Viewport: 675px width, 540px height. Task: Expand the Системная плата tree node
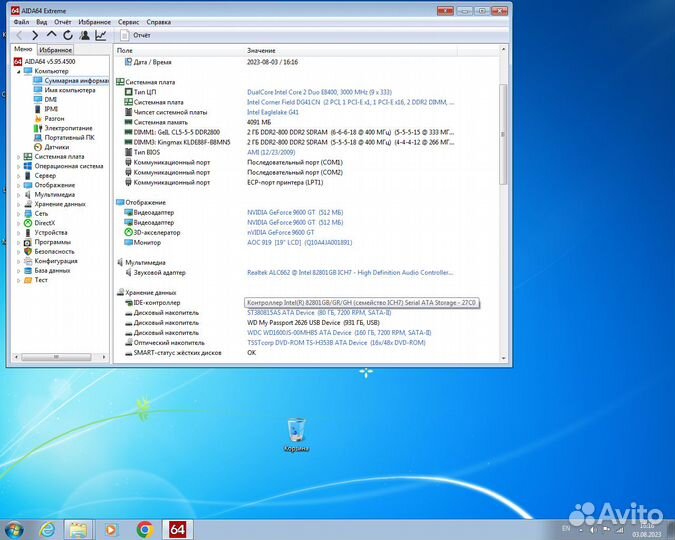(x=19, y=157)
